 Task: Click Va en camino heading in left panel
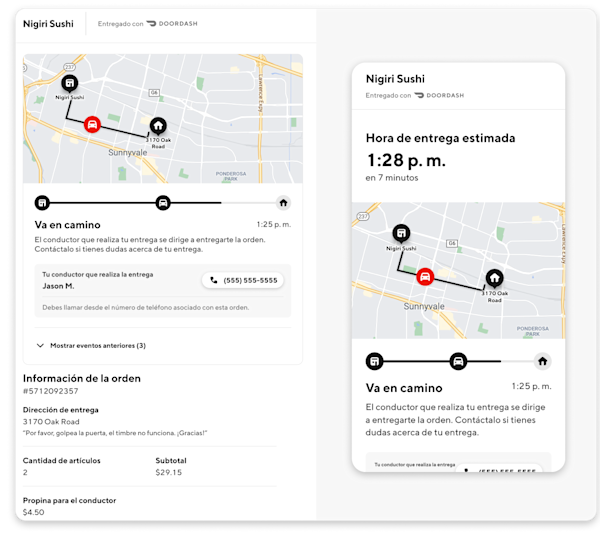point(67,225)
